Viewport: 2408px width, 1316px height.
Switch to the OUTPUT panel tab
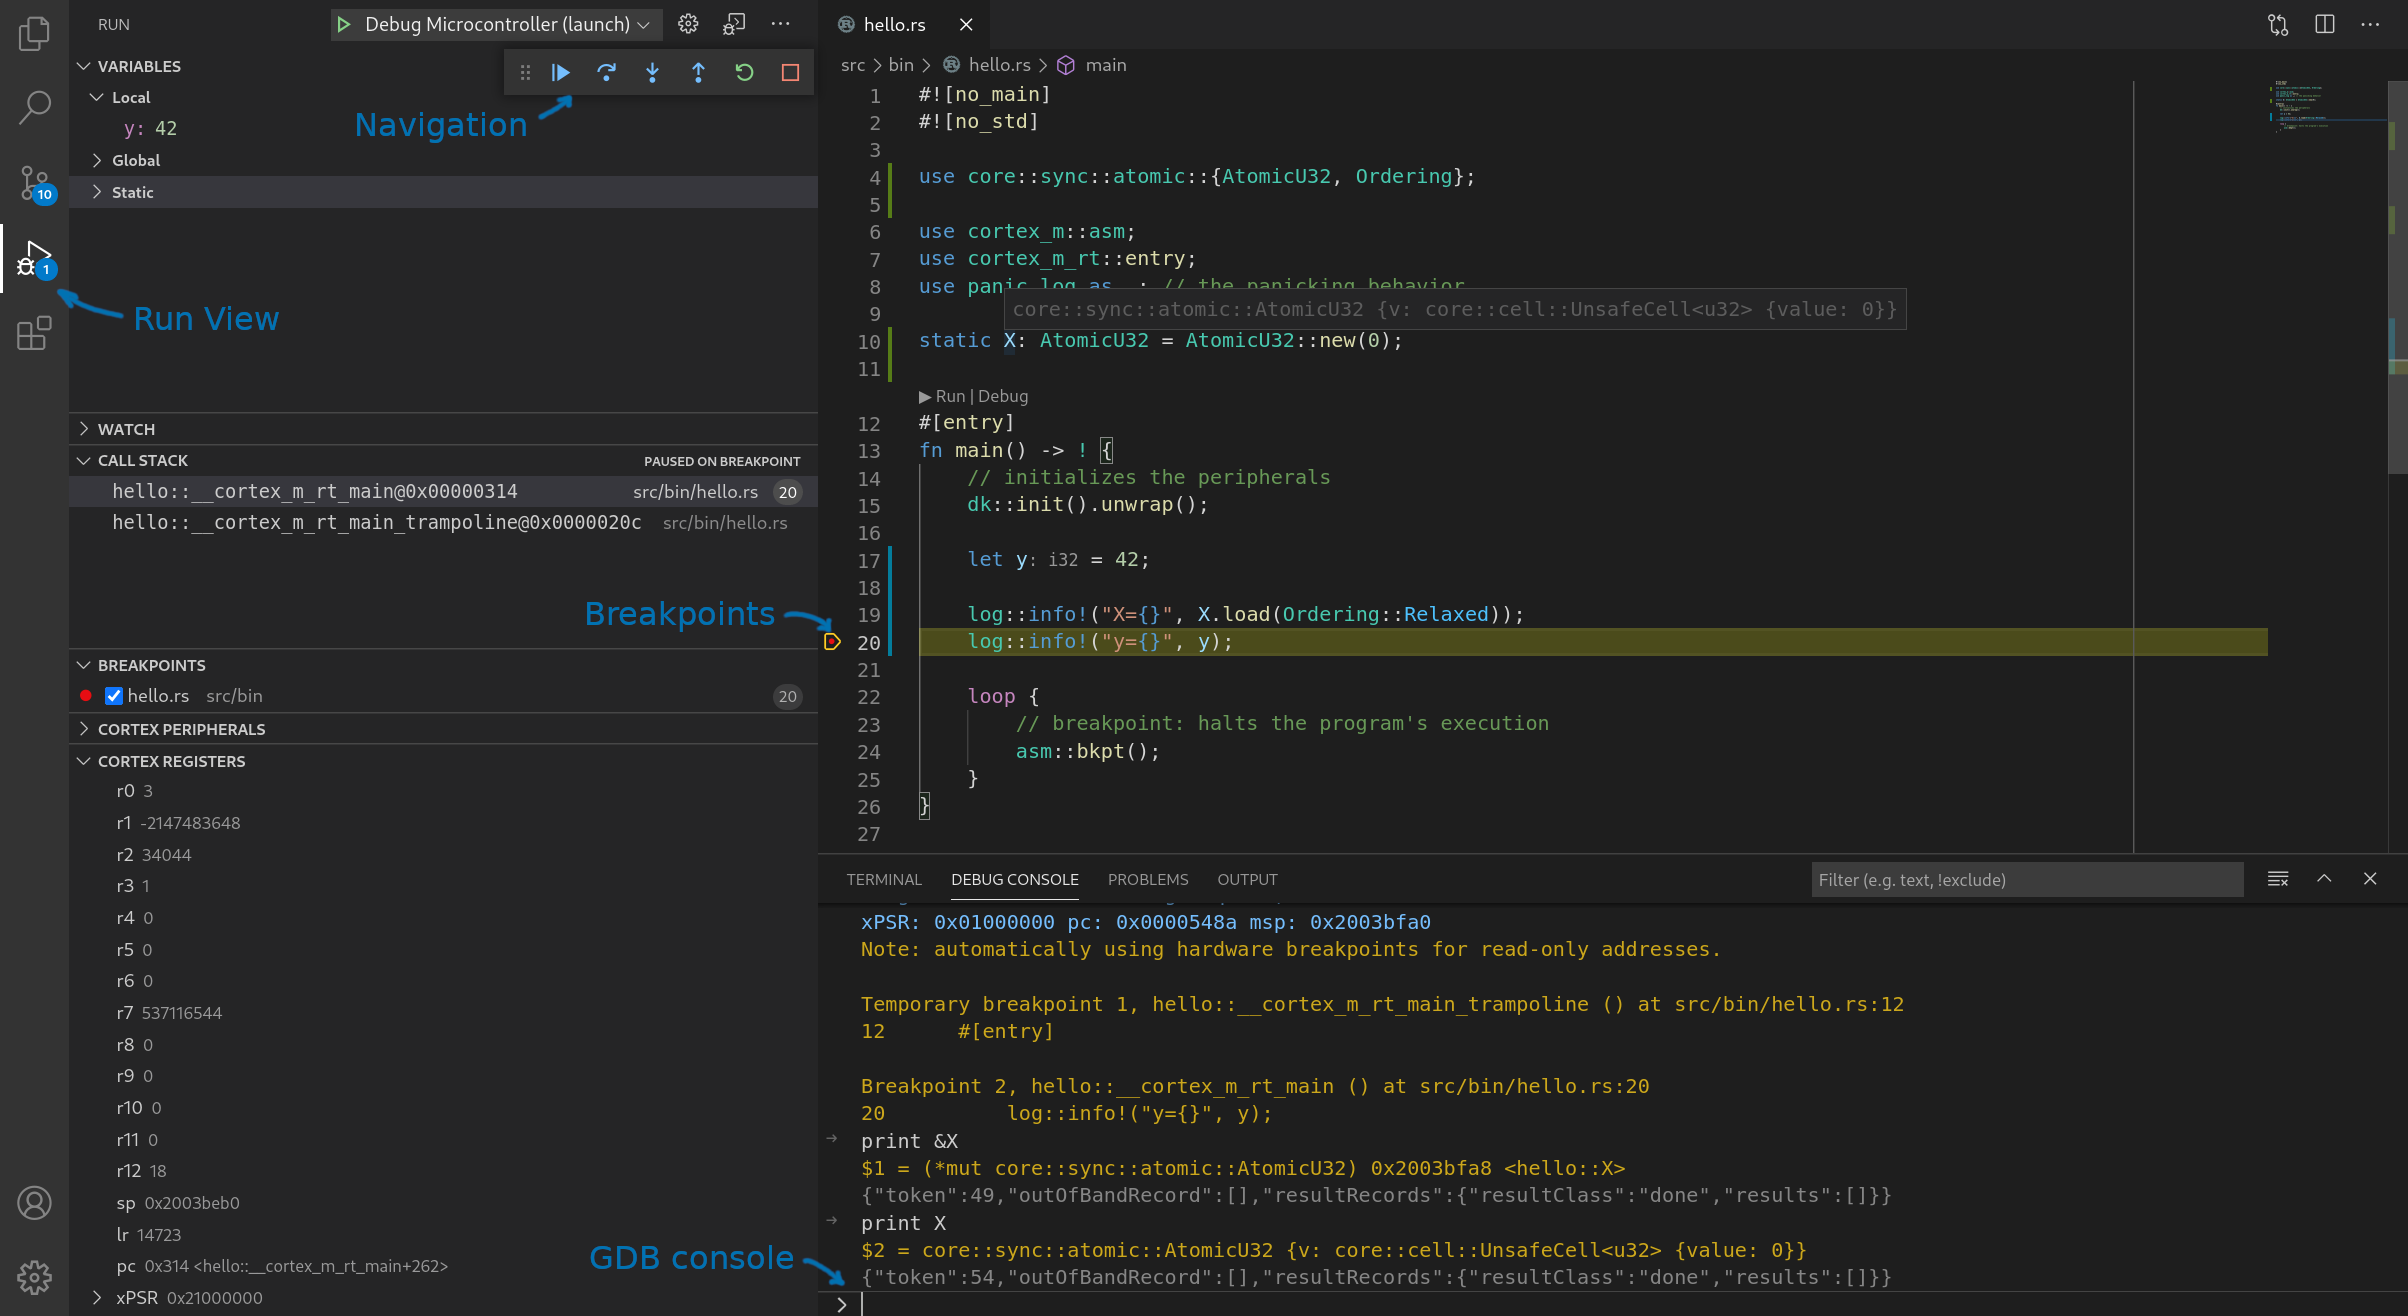pyautogui.click(x=1247, y=879)
